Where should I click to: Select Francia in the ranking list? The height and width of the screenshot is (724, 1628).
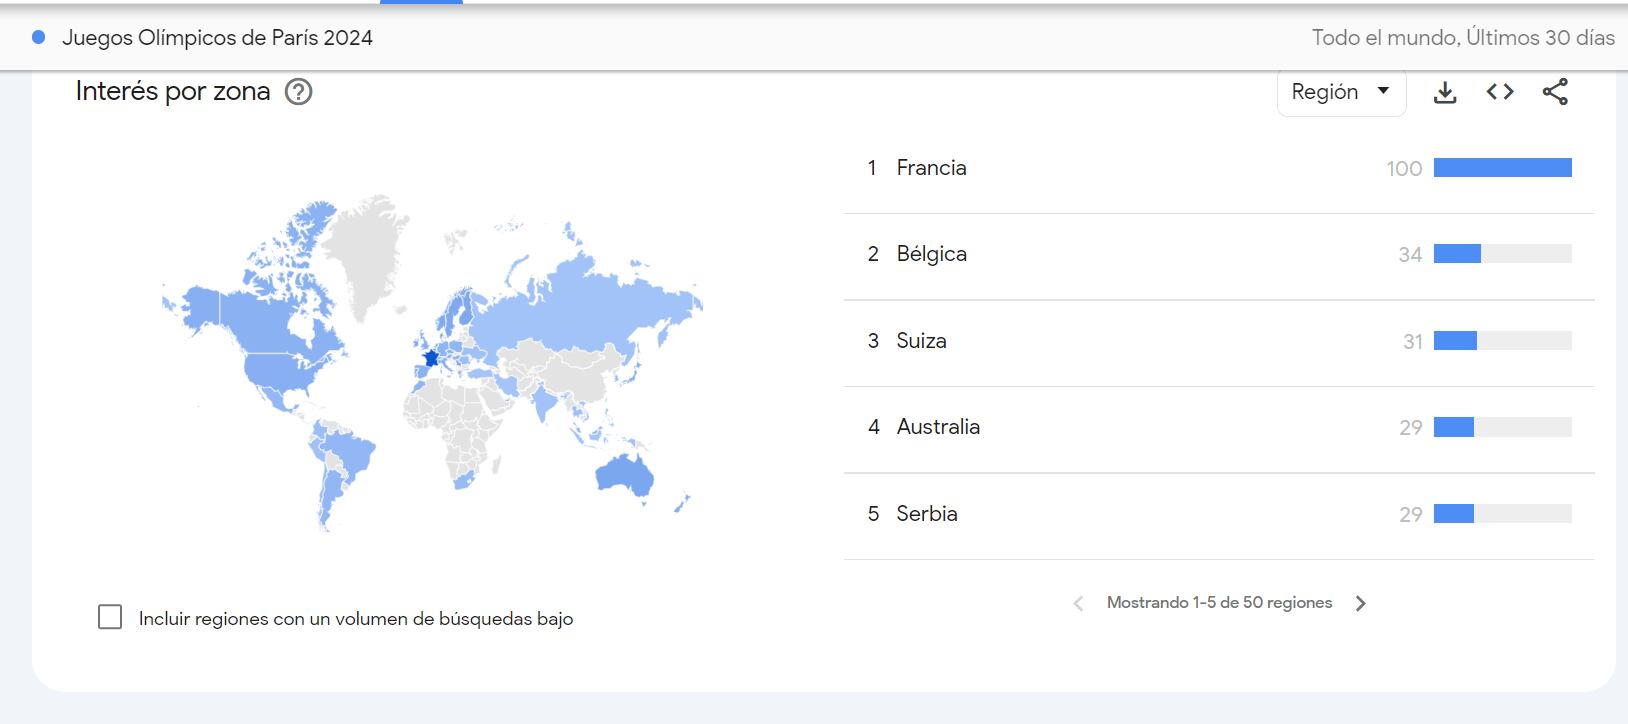tap(931, 168)
